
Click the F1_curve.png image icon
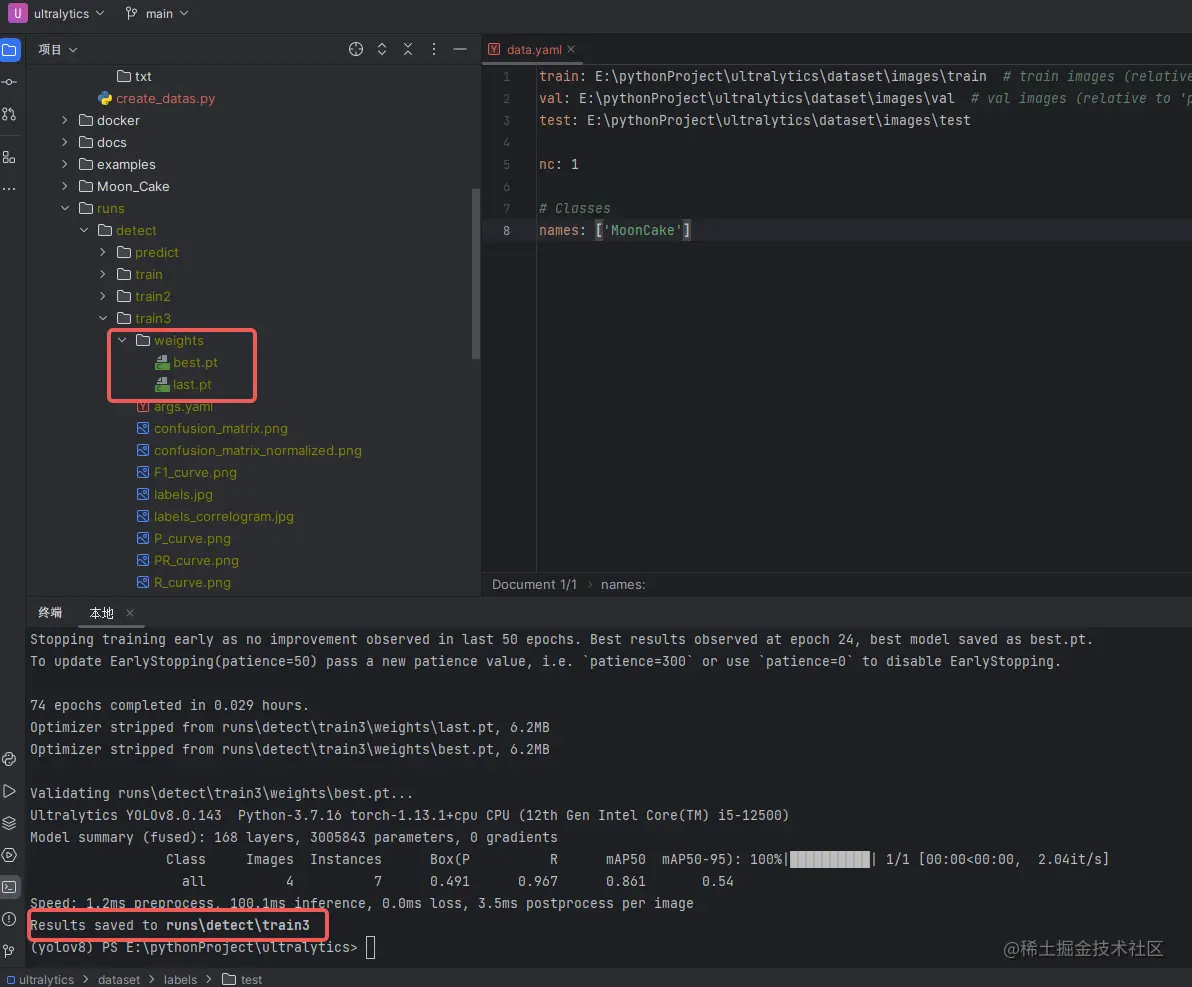(x=143, y=472)
